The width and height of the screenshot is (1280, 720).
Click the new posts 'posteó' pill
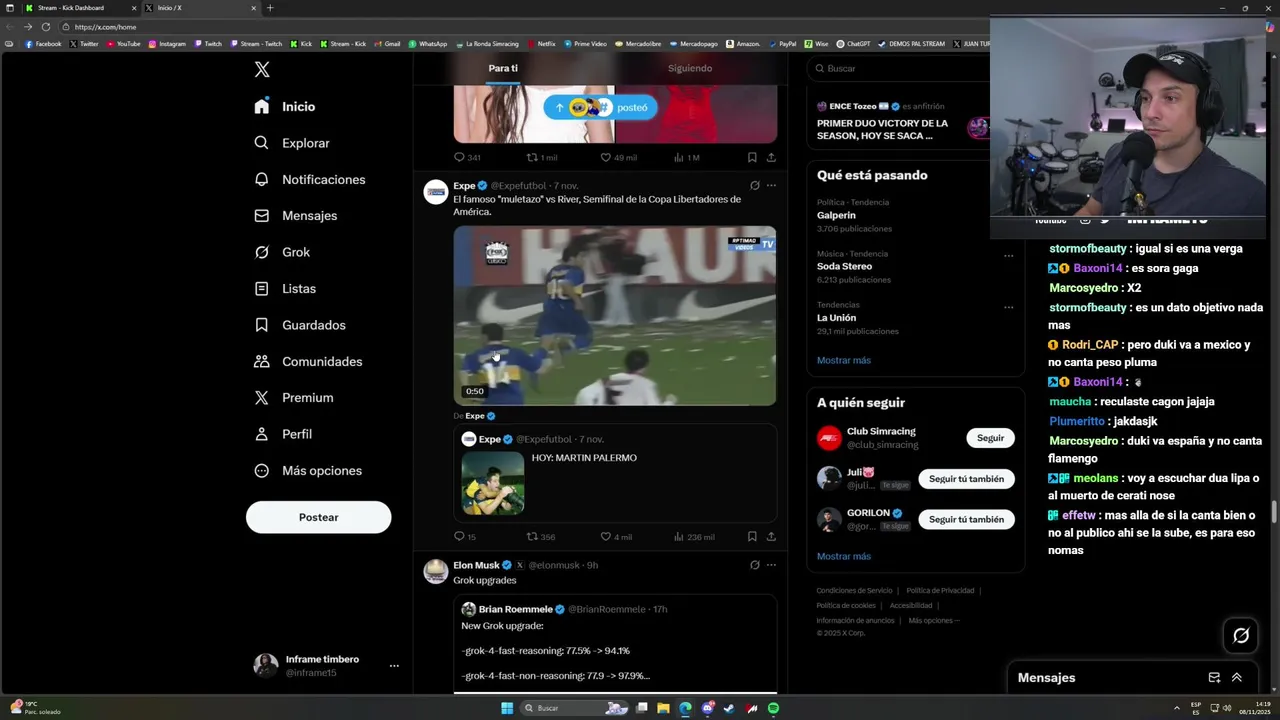(601, 107)
